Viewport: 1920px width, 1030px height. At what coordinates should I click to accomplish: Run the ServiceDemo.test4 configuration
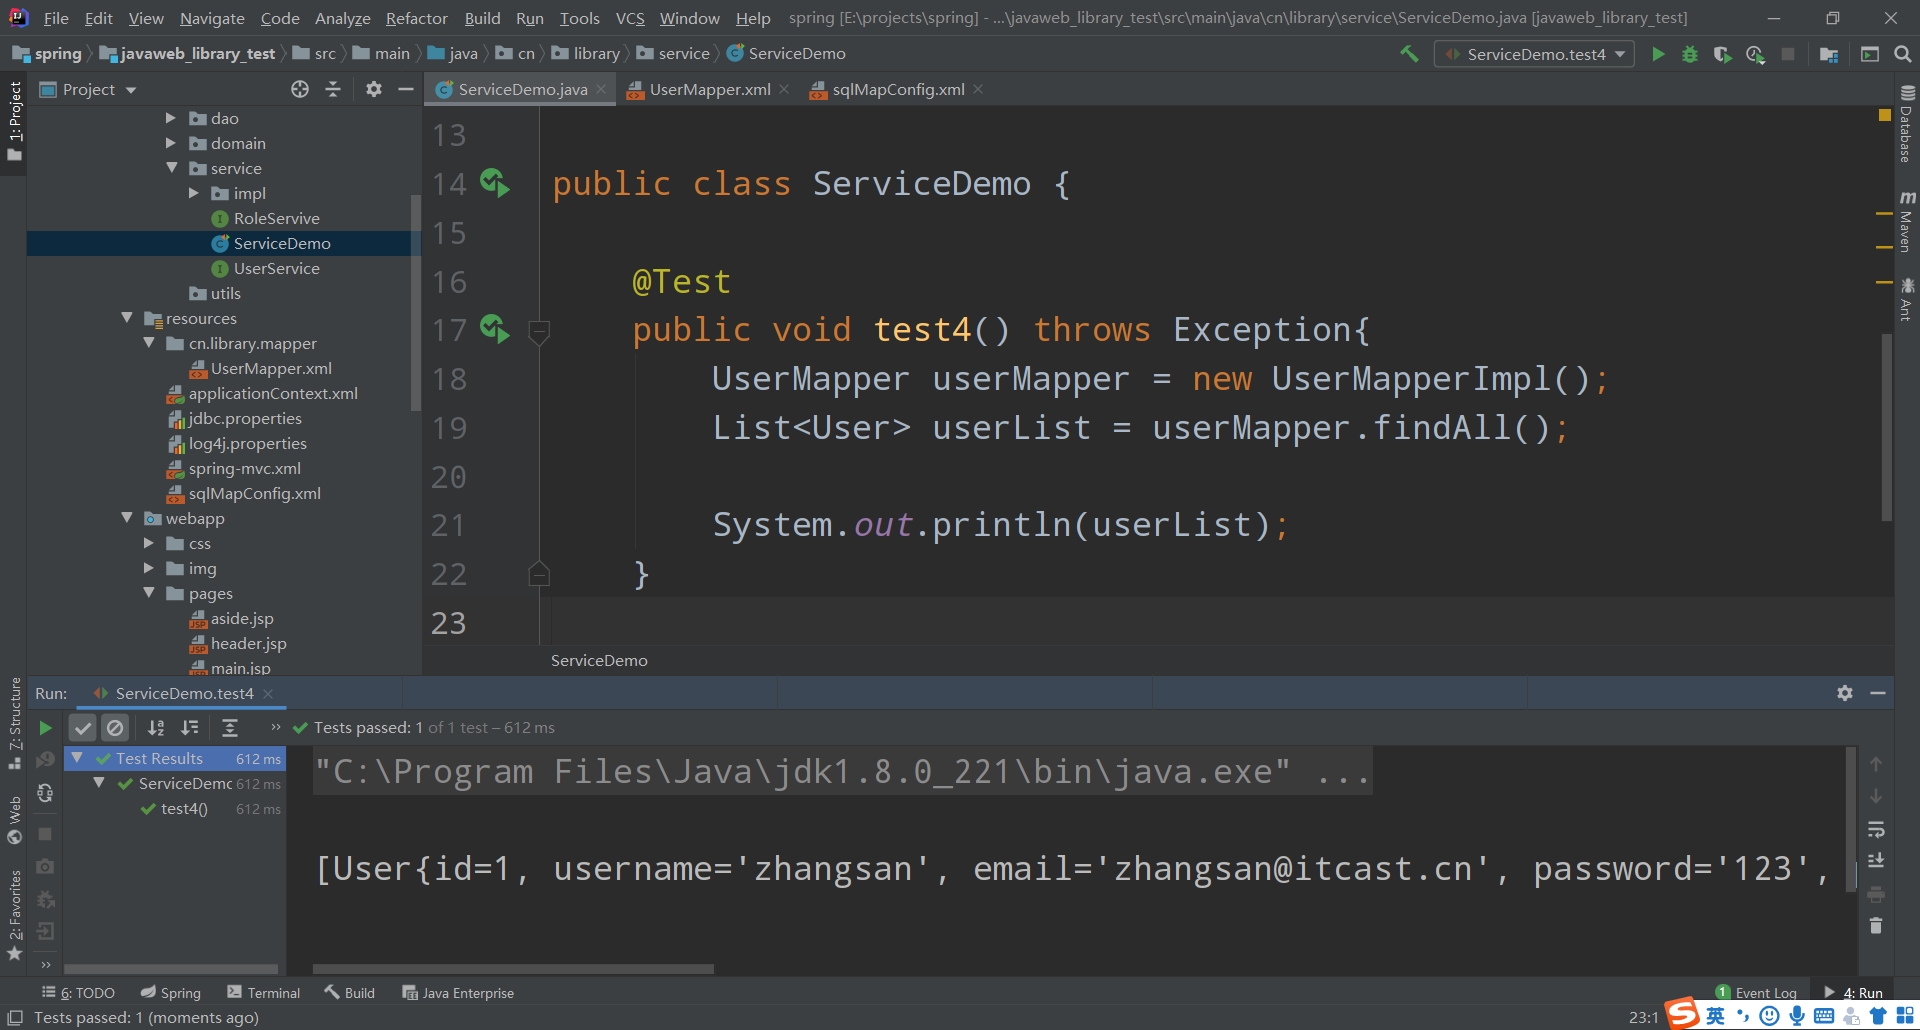point(1659,54)
